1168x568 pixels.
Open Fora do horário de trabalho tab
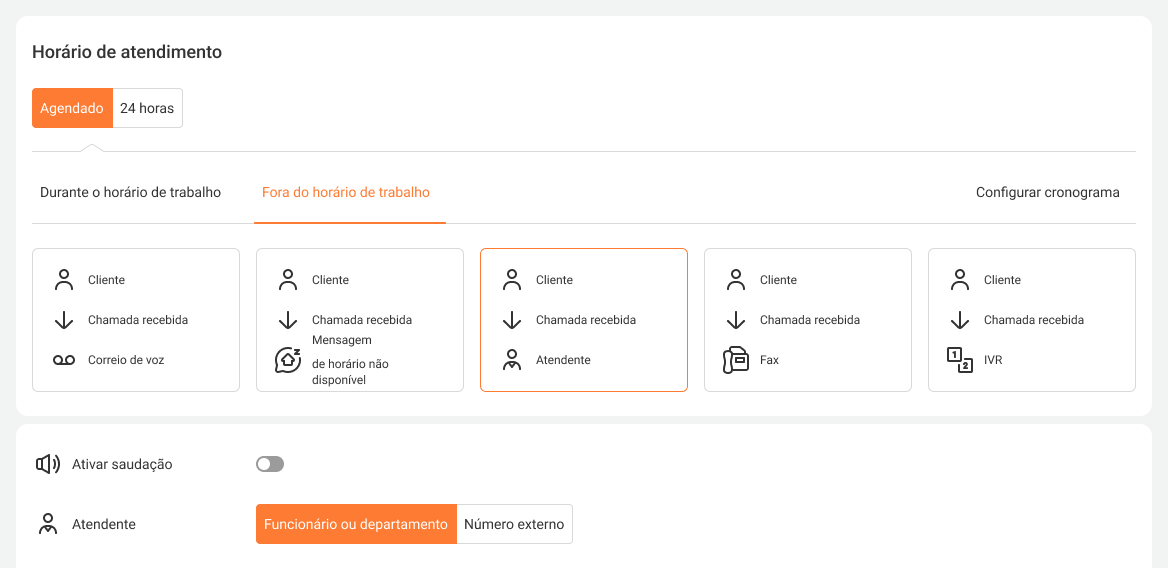tap(346, 192)
